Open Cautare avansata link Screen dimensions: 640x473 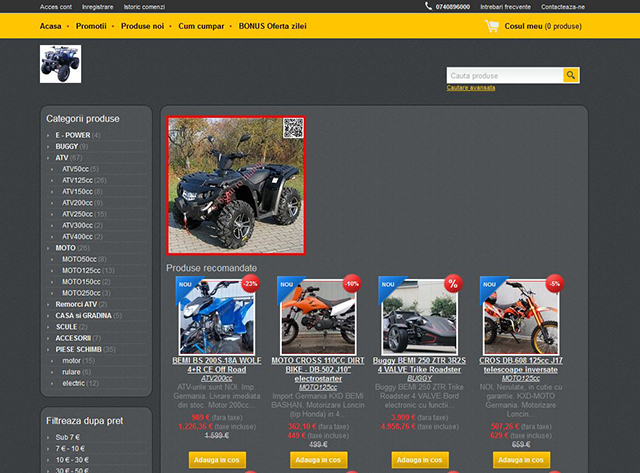tap(471, 88)
